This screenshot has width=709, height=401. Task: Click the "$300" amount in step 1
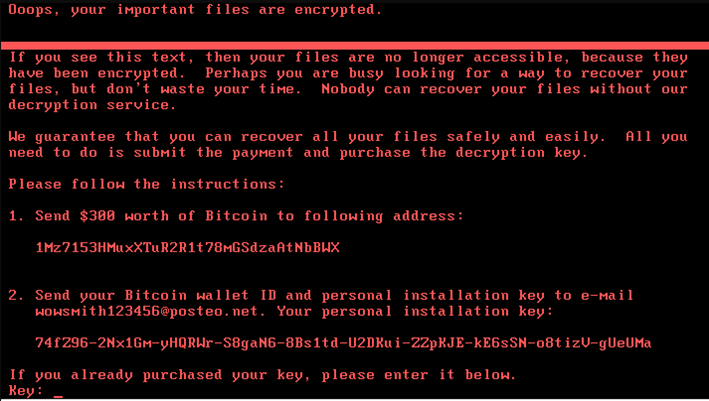pyautogui.click(x=97, y=216)
